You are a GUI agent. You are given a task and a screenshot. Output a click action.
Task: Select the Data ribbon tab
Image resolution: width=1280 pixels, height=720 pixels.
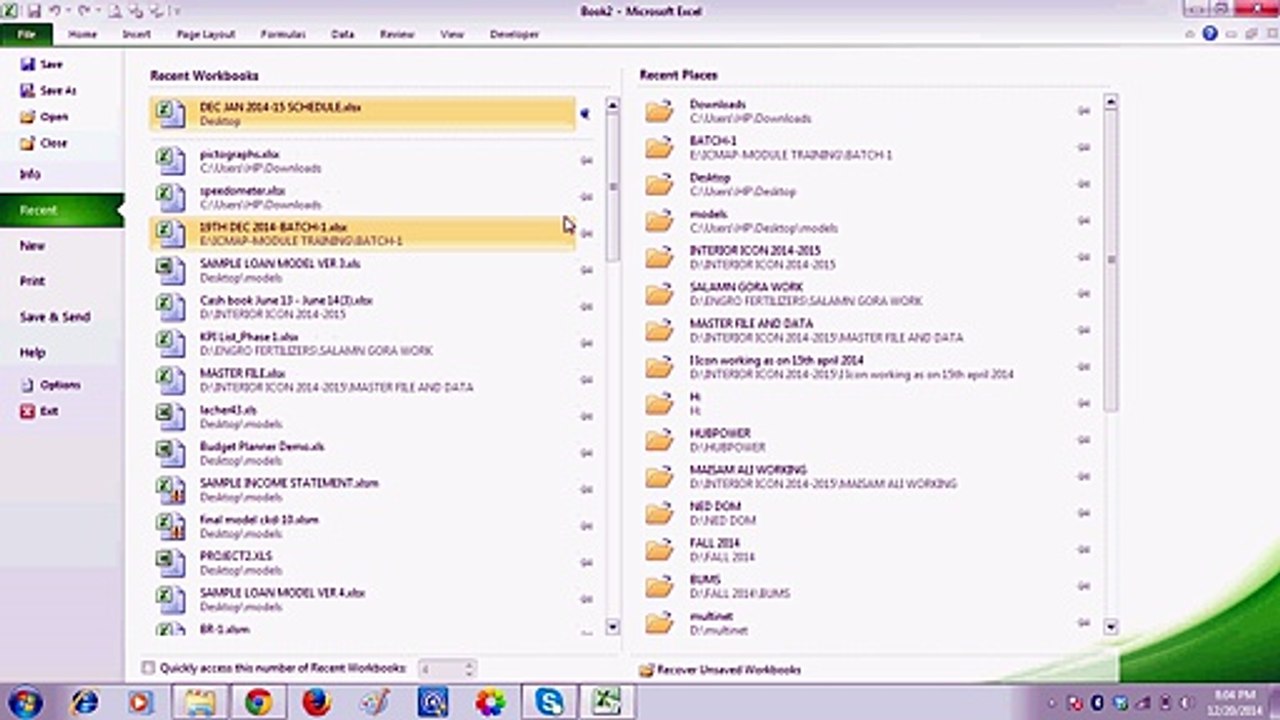pyautogui.click(x=343, y=34)
